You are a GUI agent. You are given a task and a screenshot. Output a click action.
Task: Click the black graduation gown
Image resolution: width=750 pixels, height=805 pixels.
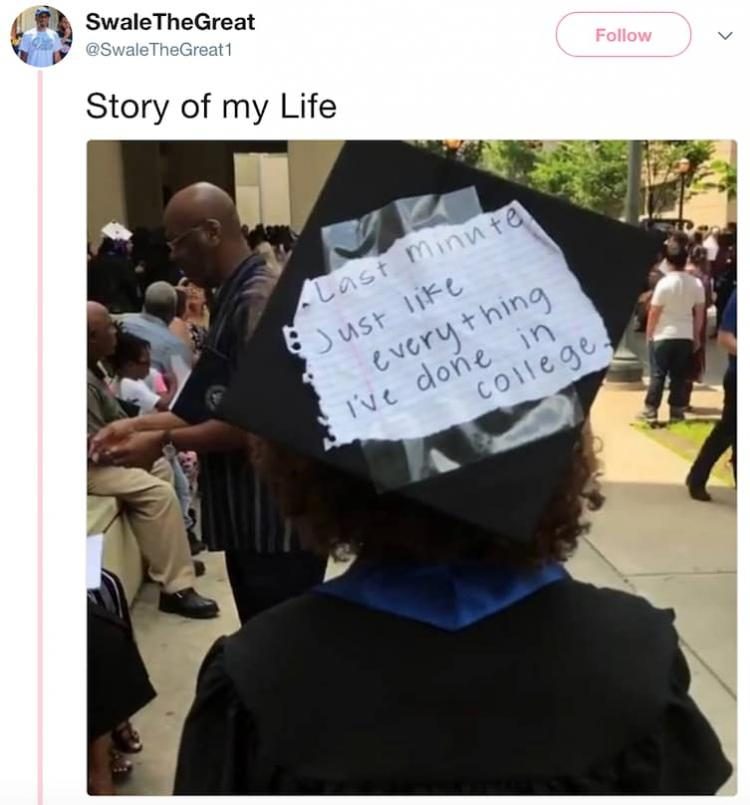click(452, 693)
